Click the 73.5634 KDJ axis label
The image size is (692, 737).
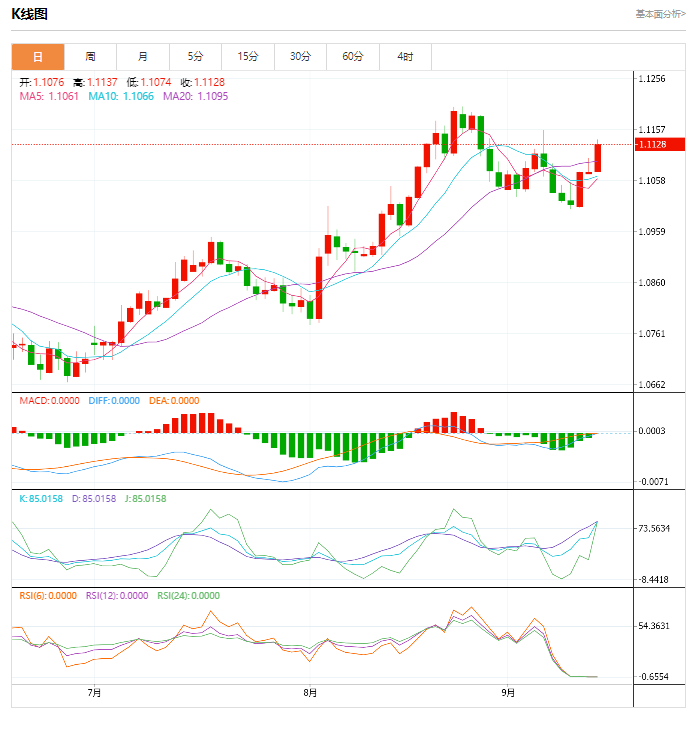coord(654,528)
